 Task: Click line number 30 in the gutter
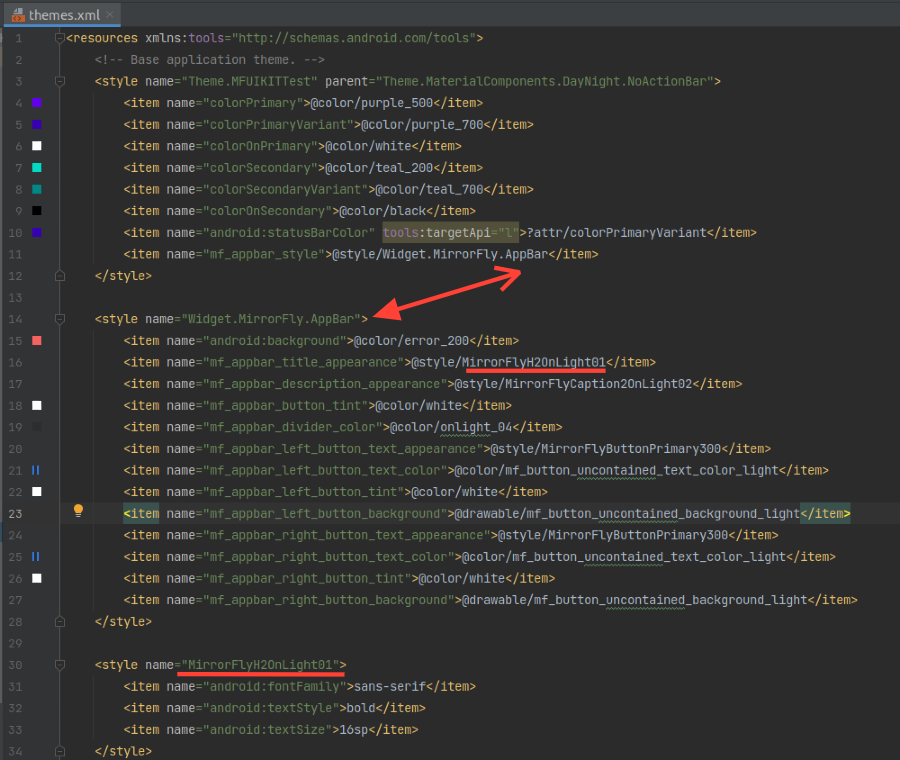pyautogui.click(x=15, y=665)
